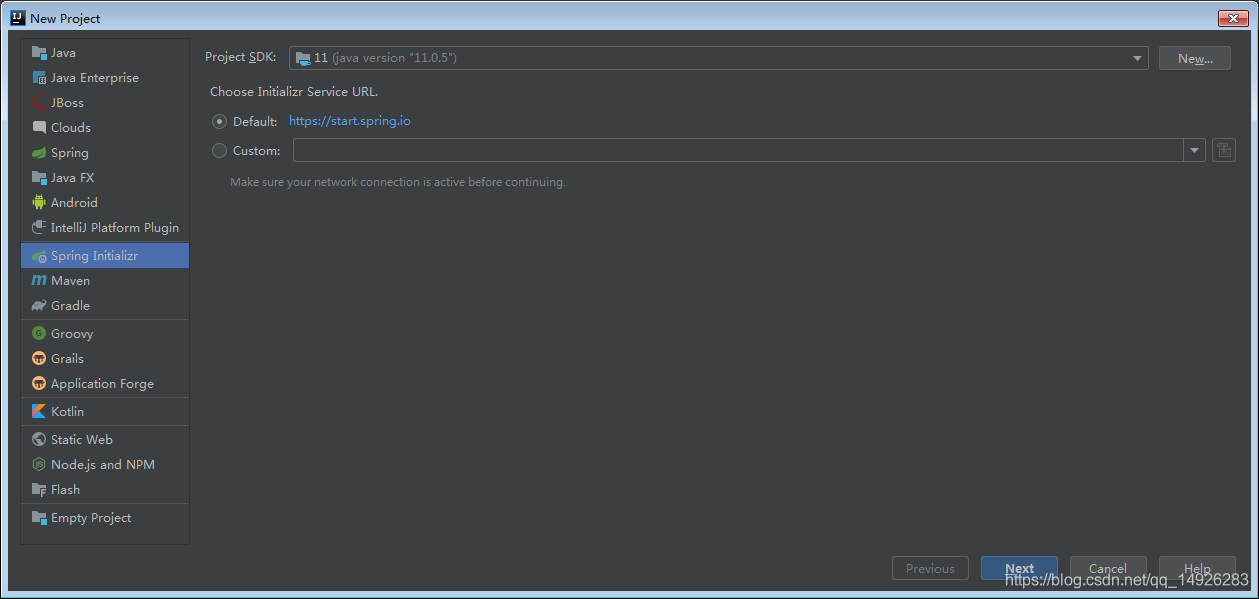Viewport: 1259px width, 599px height.
Task: Select the Static Web label text
Action: click(82, 440)
